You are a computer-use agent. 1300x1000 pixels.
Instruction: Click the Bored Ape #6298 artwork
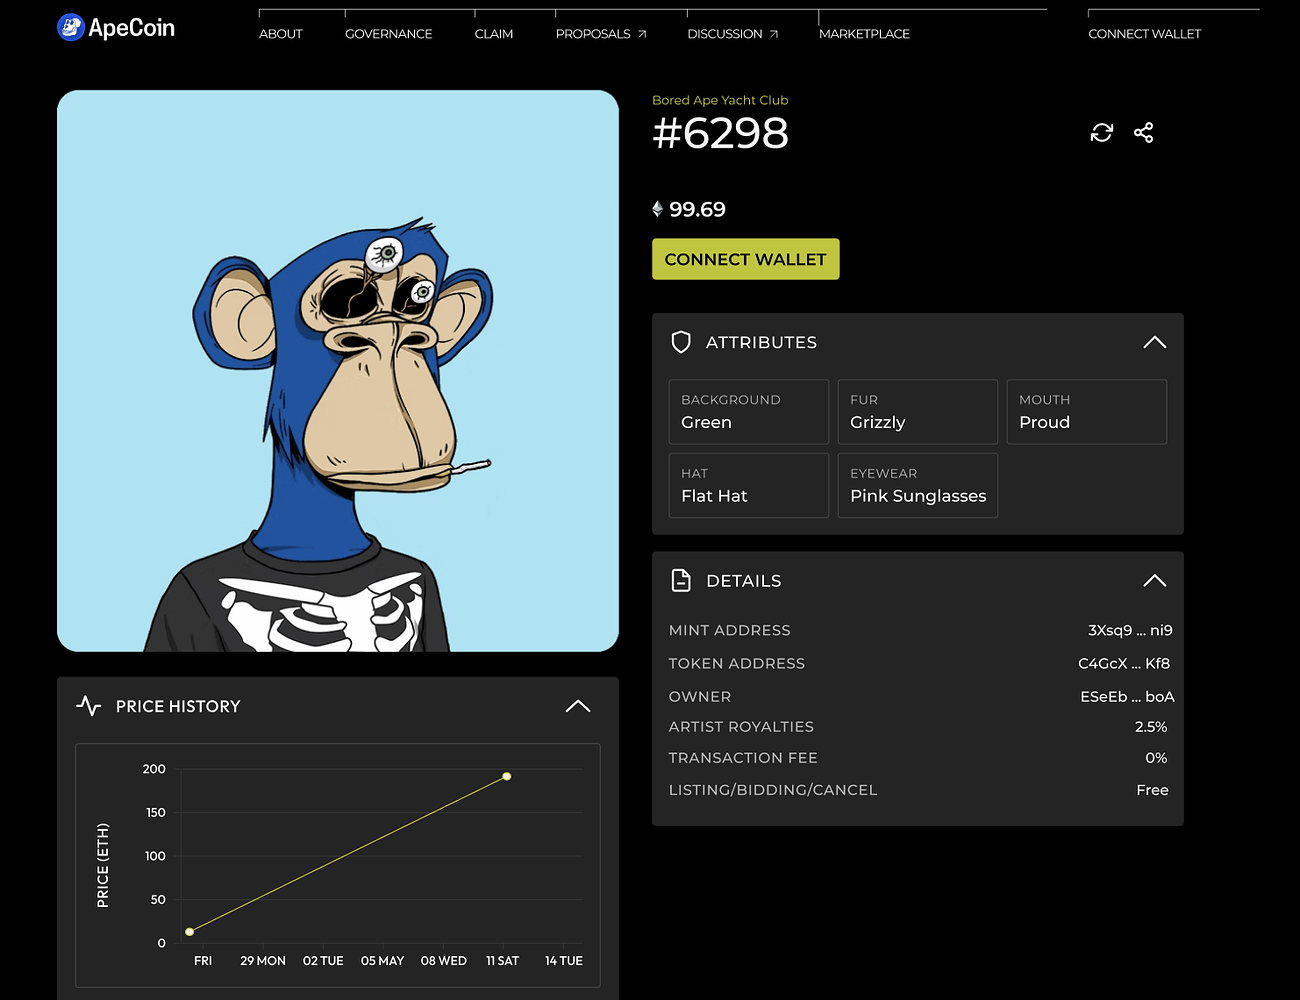338,371
